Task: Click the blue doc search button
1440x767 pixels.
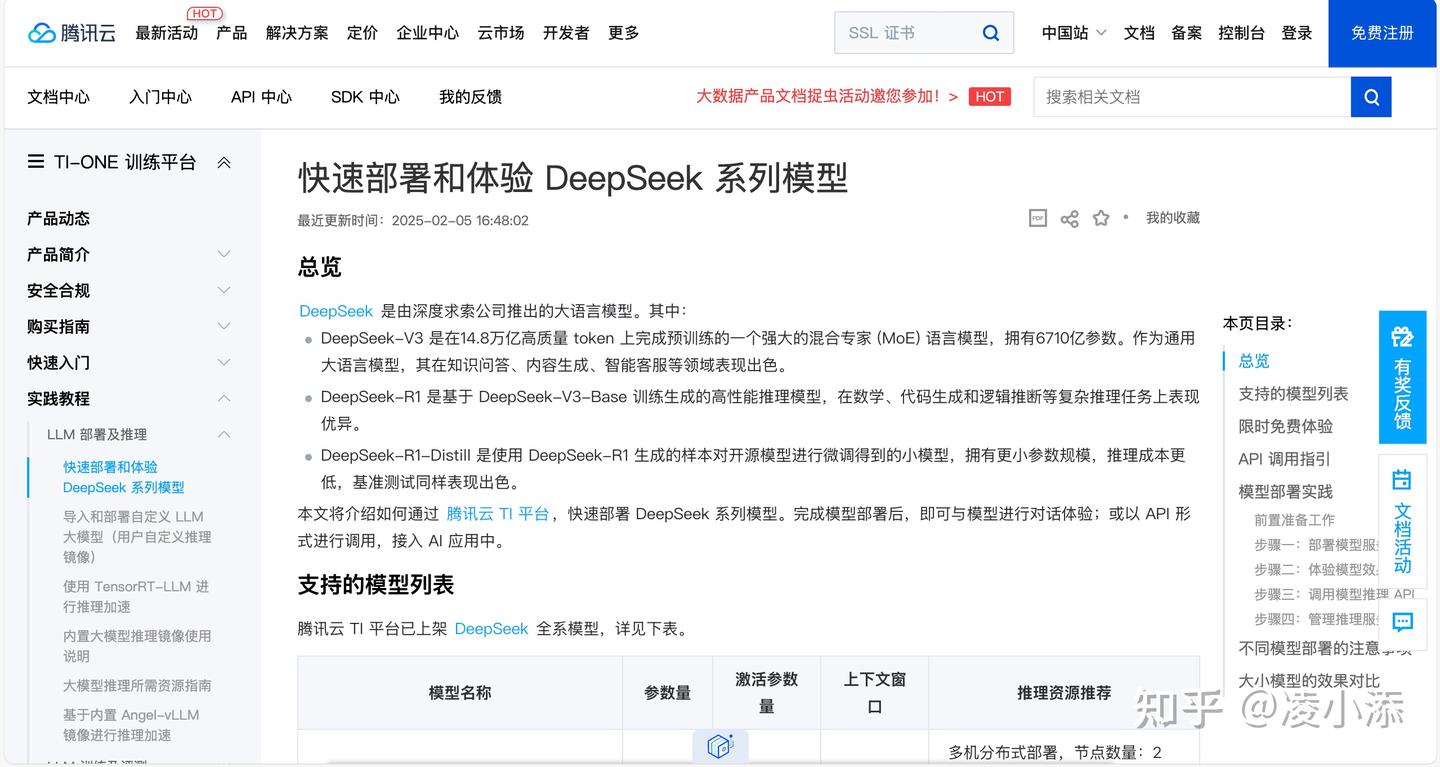Action: [x=1371, y=97]
